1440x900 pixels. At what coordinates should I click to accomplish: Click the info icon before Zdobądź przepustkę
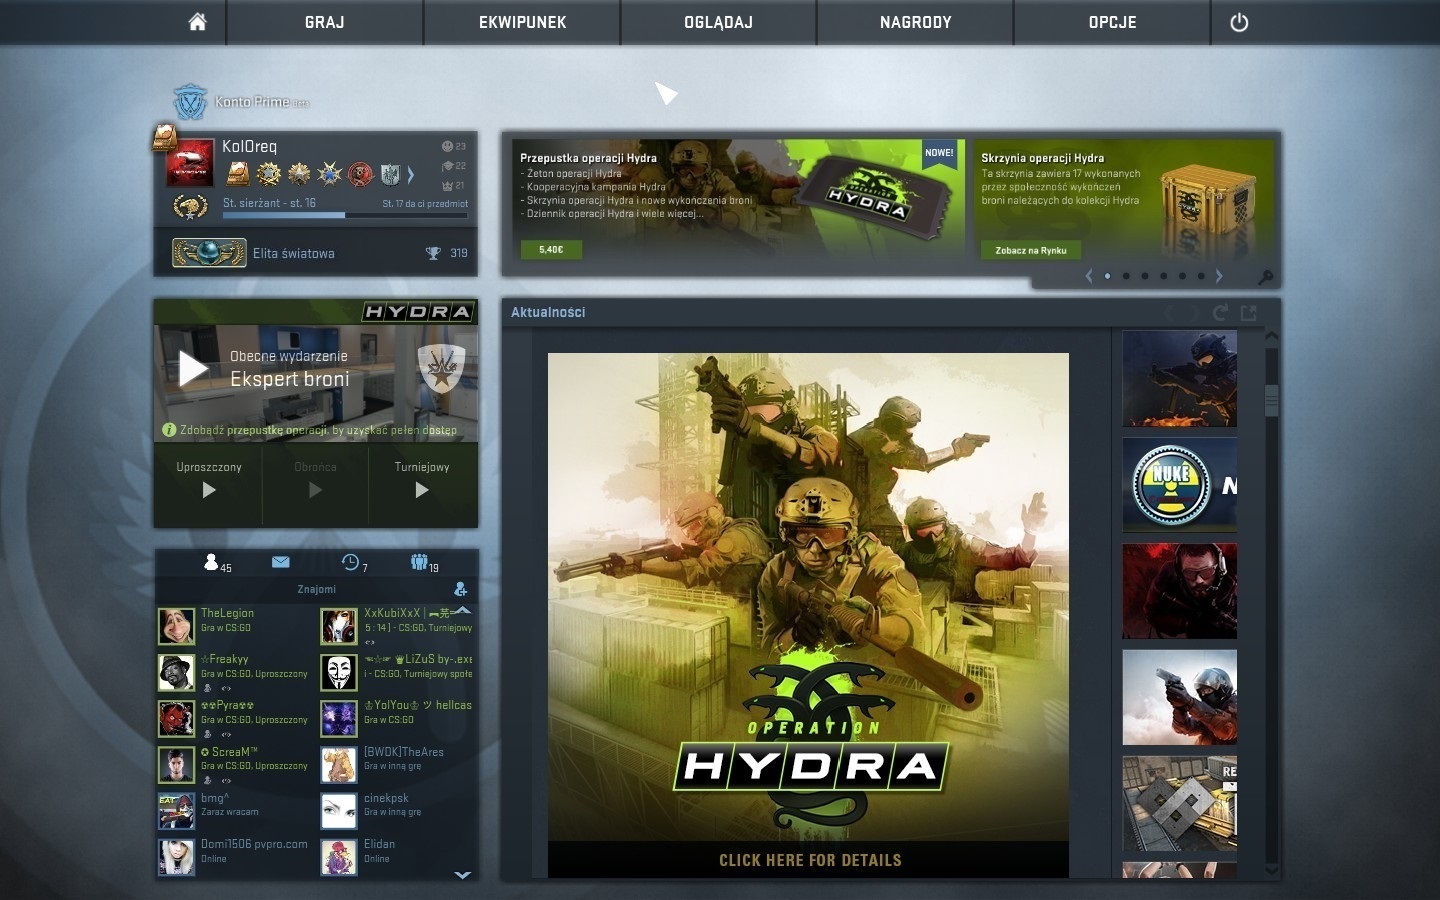coord(169,430)
